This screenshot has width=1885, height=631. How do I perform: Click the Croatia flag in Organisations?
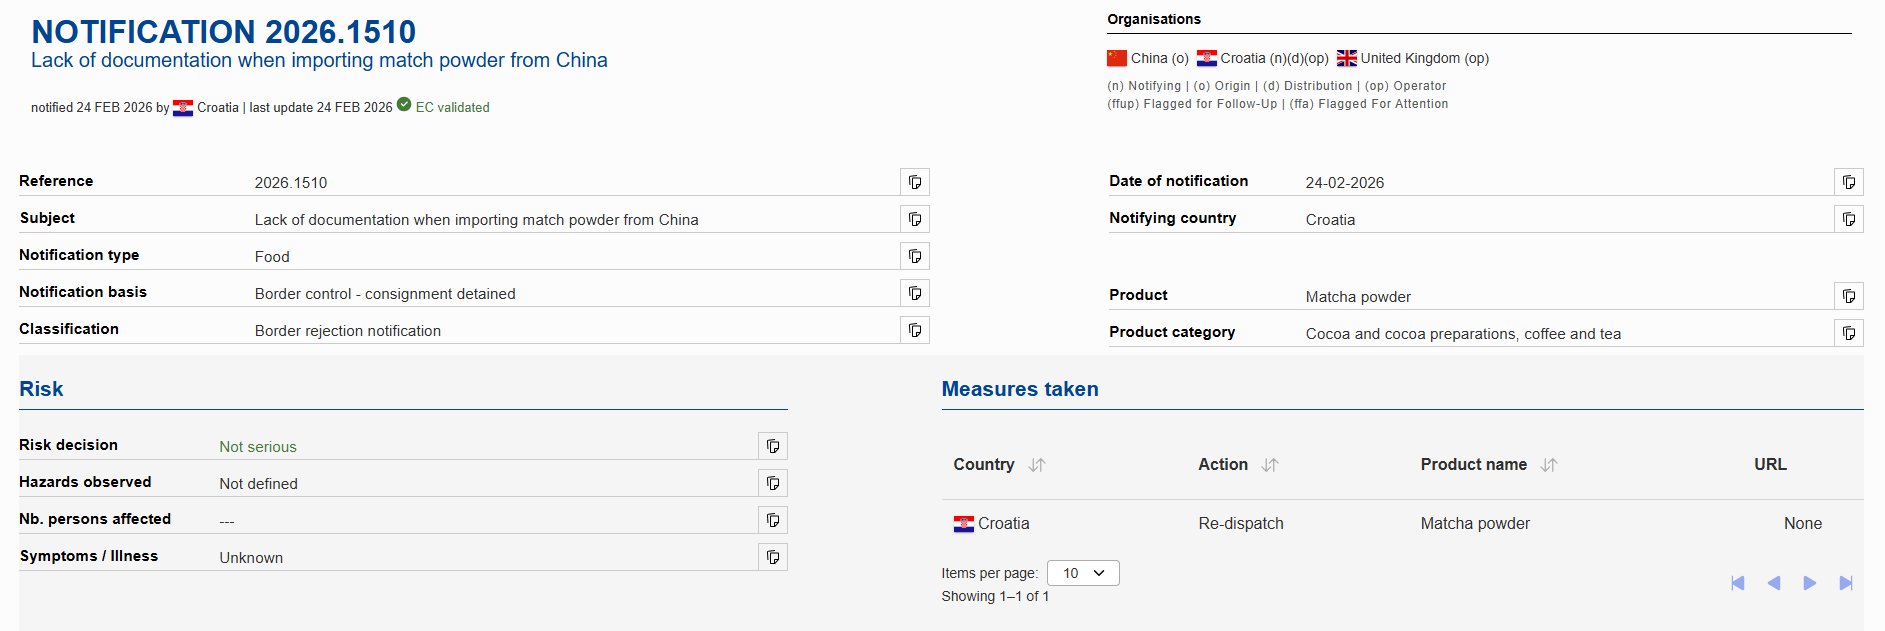coord(1207,58)
